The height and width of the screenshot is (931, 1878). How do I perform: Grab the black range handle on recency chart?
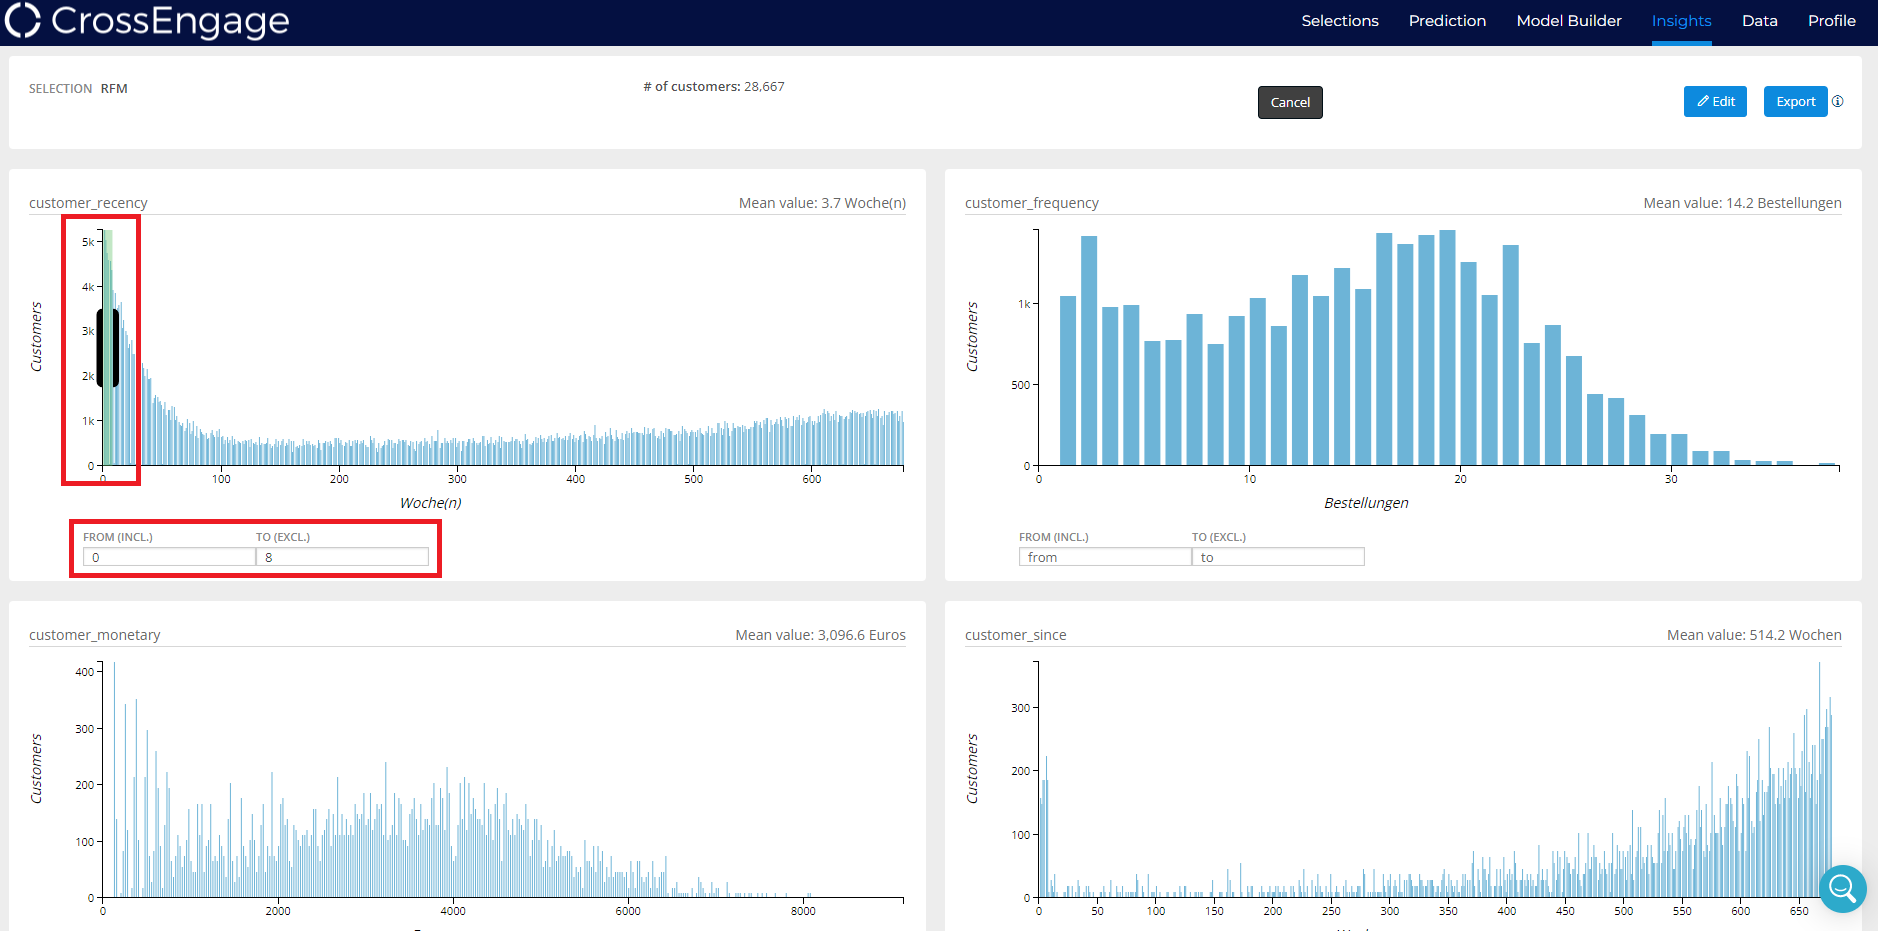coord(108,348)
